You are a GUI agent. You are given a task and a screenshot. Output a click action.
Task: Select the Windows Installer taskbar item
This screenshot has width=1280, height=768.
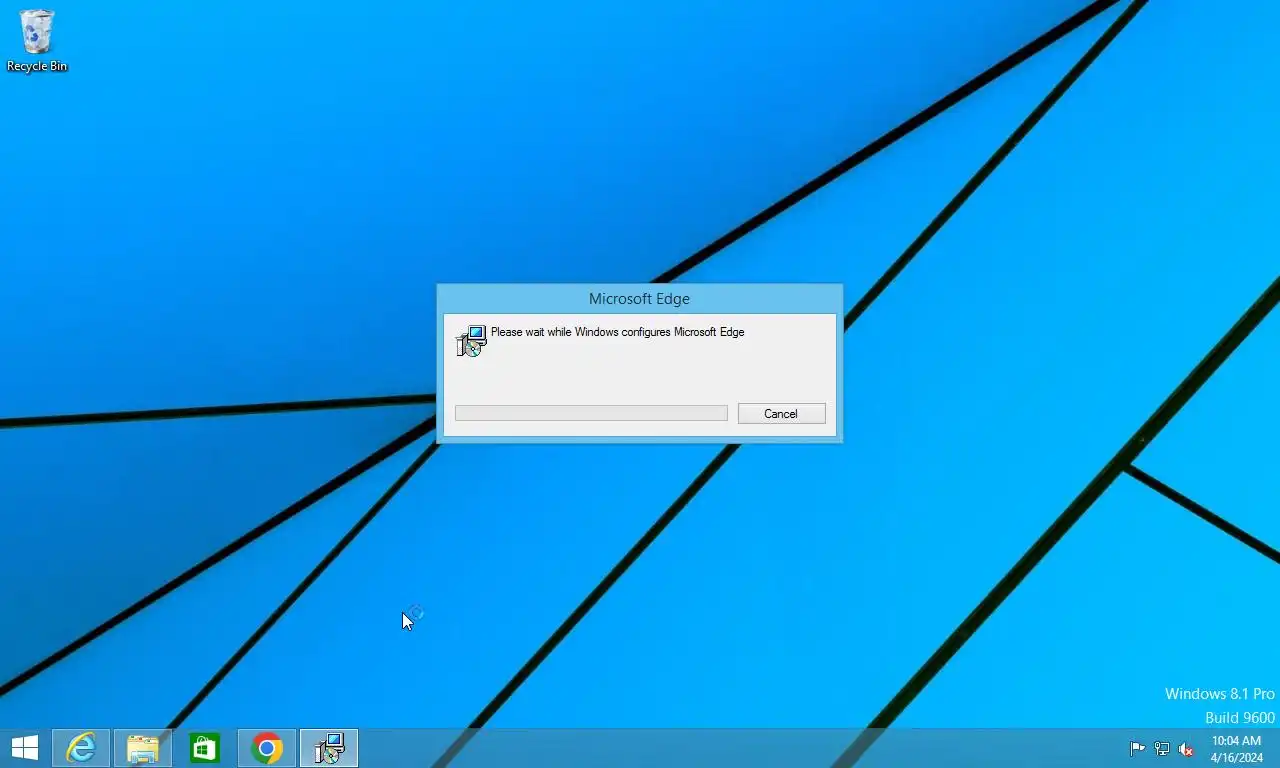pos(329,748)
